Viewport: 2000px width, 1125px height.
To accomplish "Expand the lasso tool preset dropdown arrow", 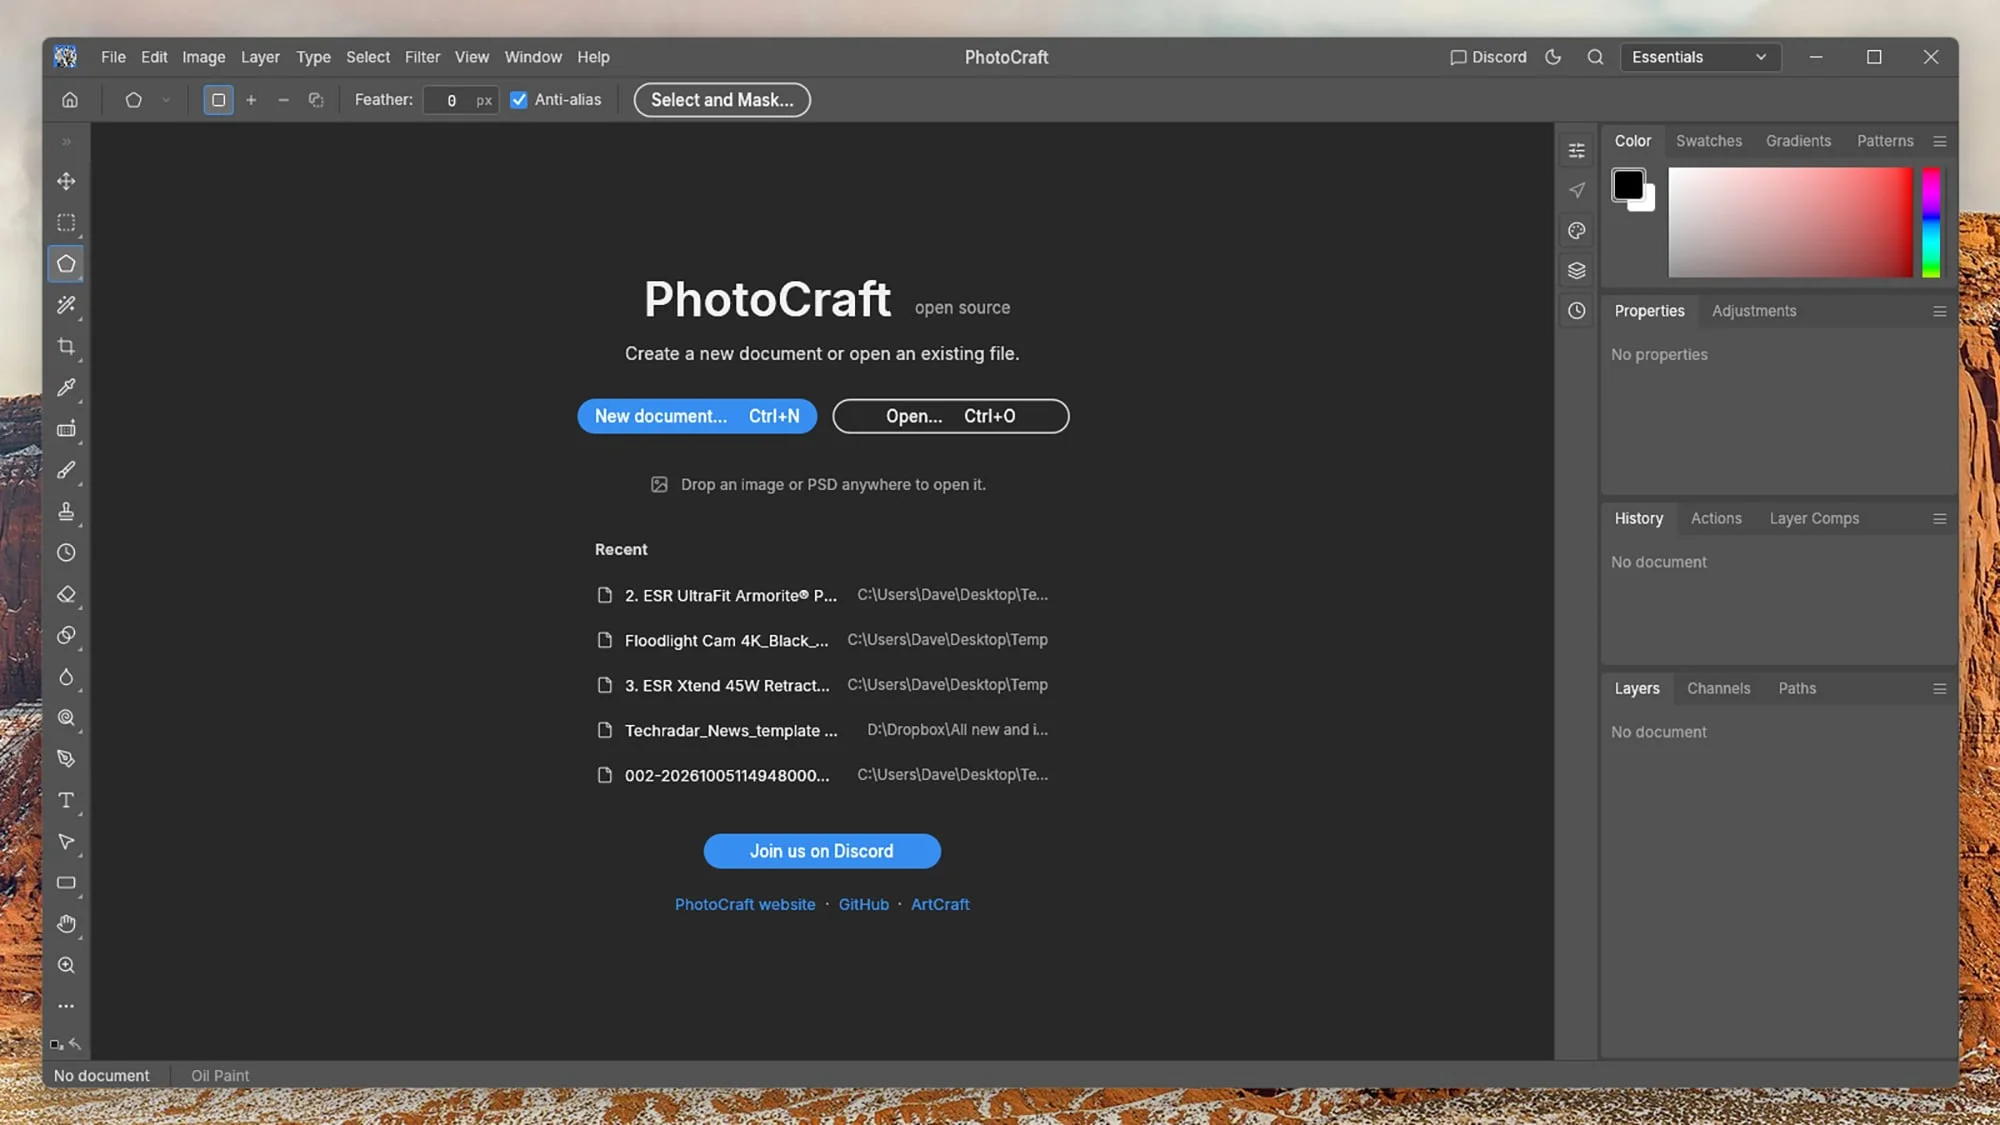I will 166,100.
